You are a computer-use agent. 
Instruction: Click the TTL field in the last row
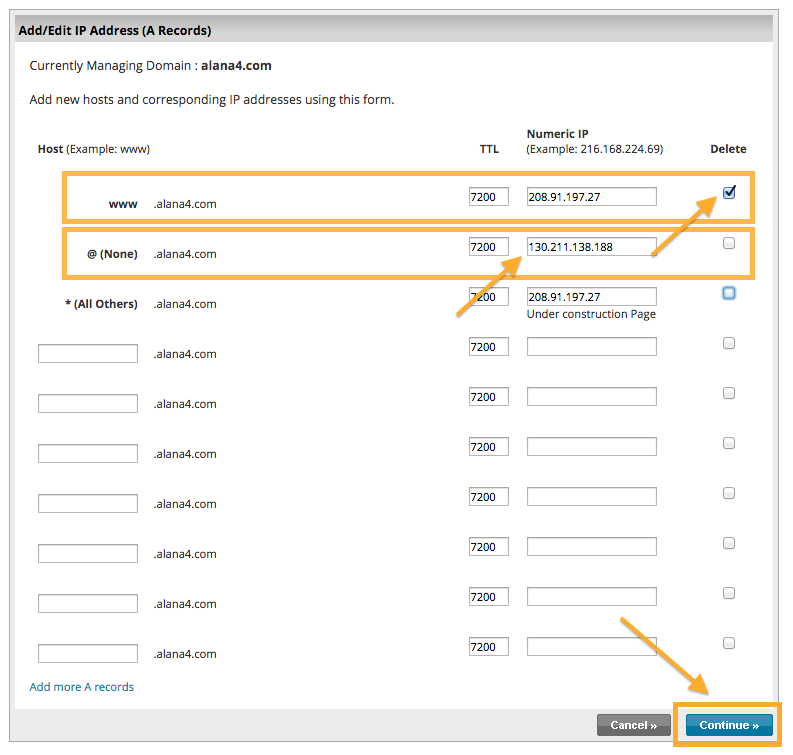tap(488, 647)
